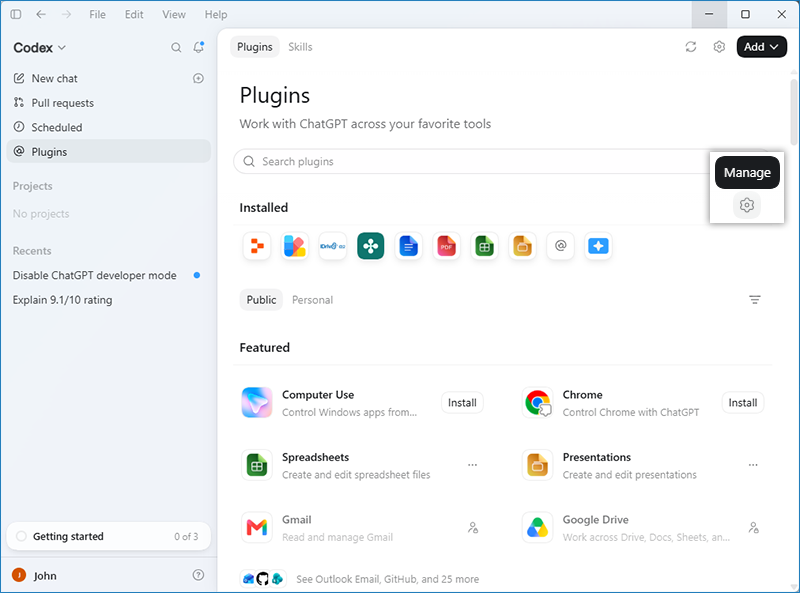Install the Chrome plugin

pos(742,403)
